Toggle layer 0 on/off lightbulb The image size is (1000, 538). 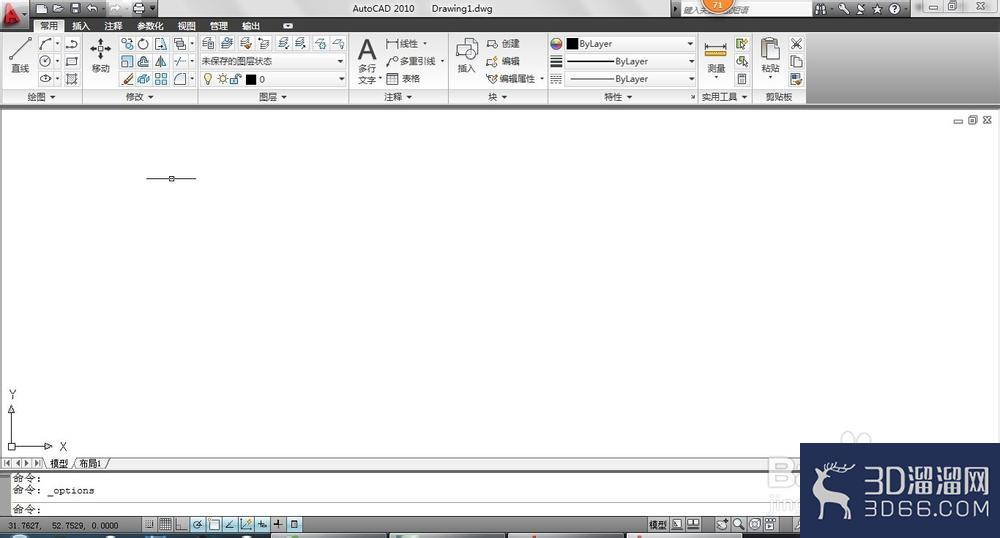pos(207,79)
